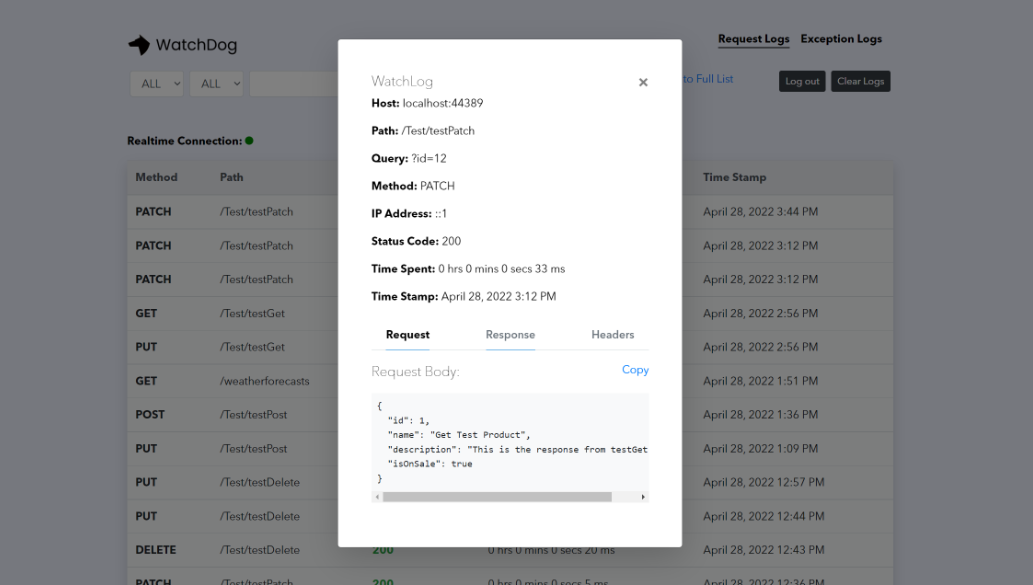This screenshot has width=1033, height=585.
Task: Switch to the Response tab in dialog
Action: coord(510,335)
